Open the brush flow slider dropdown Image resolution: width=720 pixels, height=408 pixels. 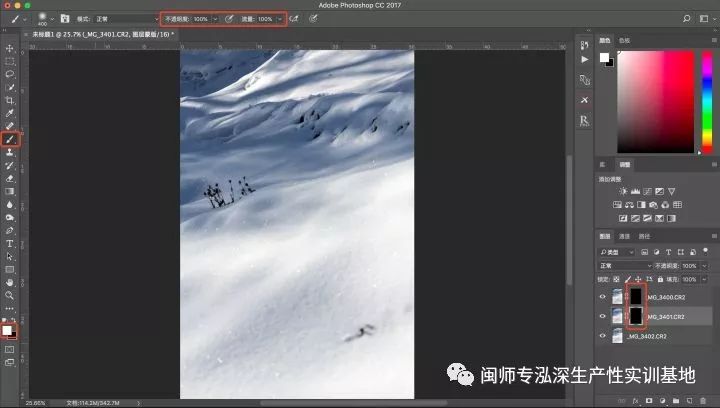pos(279,19)
